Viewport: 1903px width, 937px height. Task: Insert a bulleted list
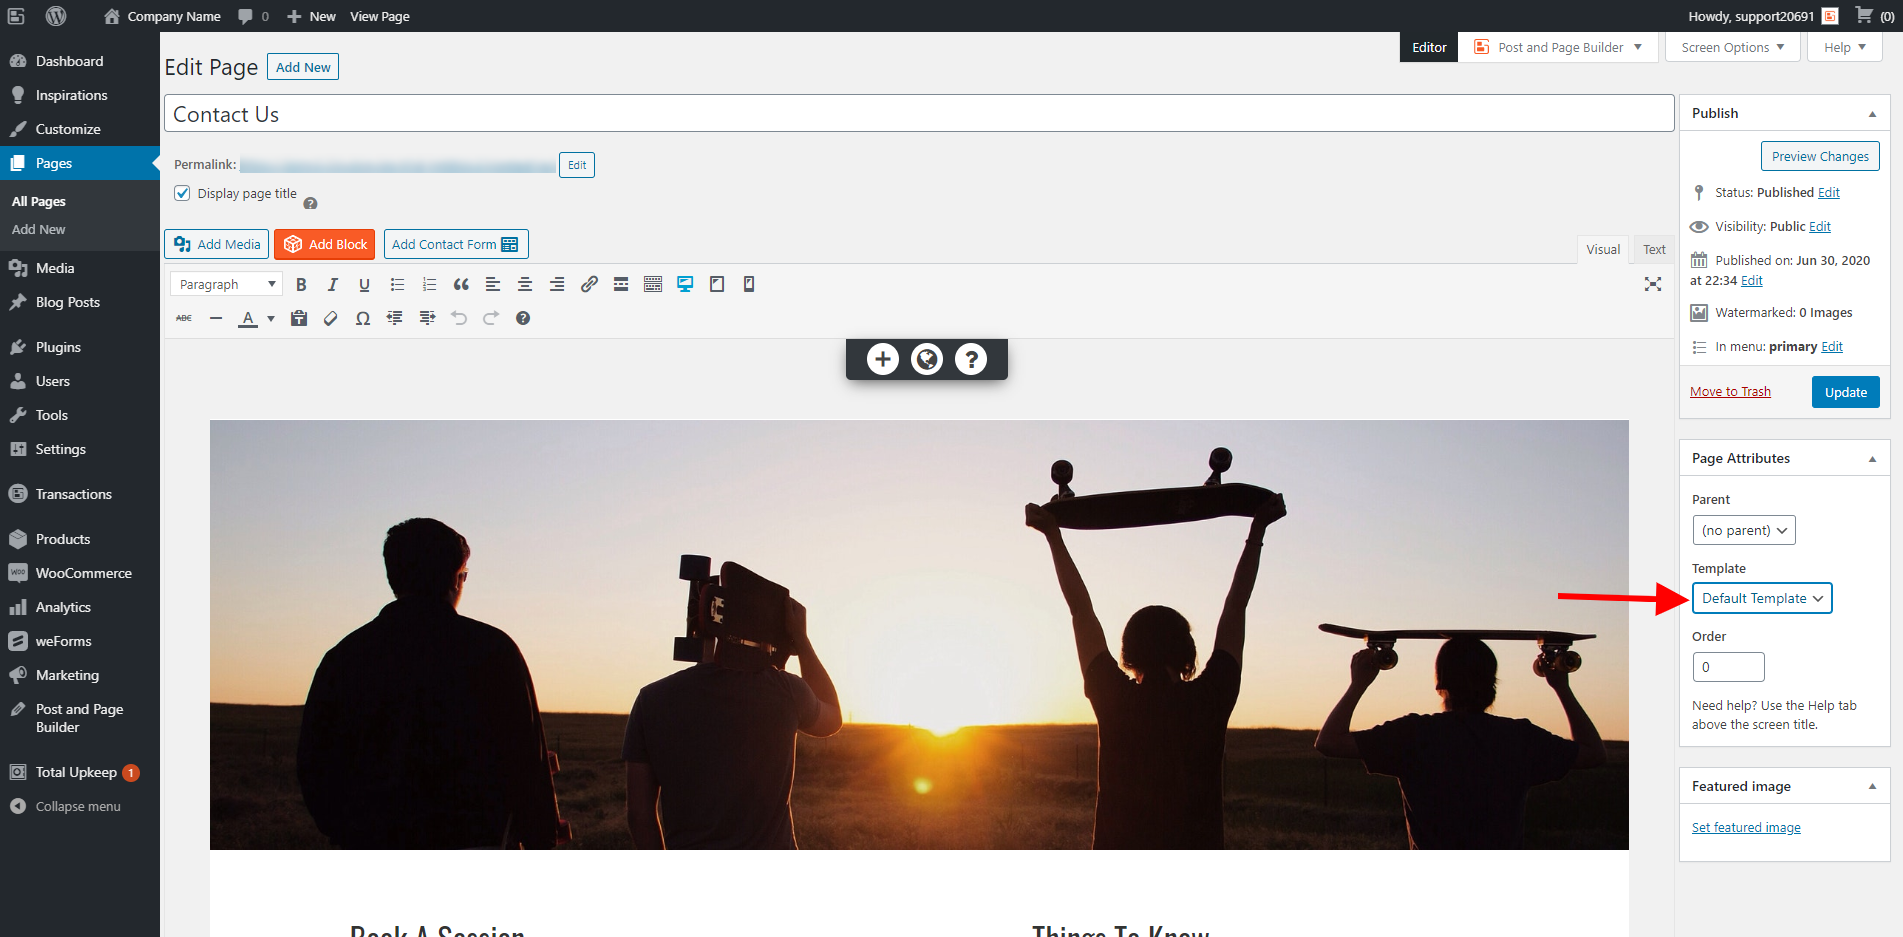tap(397, 284)
